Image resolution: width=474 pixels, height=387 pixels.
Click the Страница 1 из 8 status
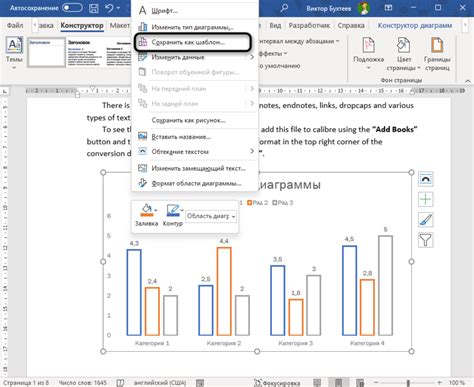point(26,383)
